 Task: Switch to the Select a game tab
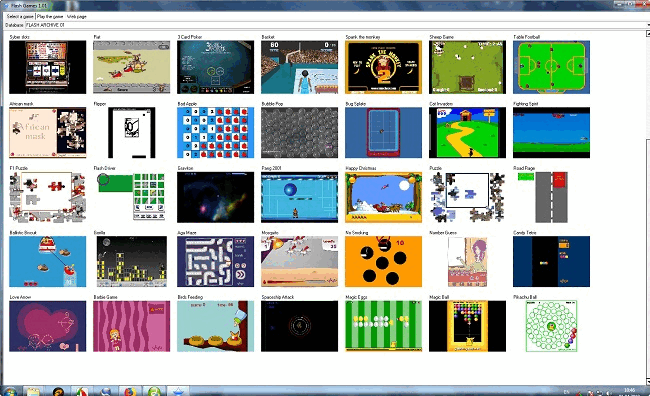click(20, 17)
